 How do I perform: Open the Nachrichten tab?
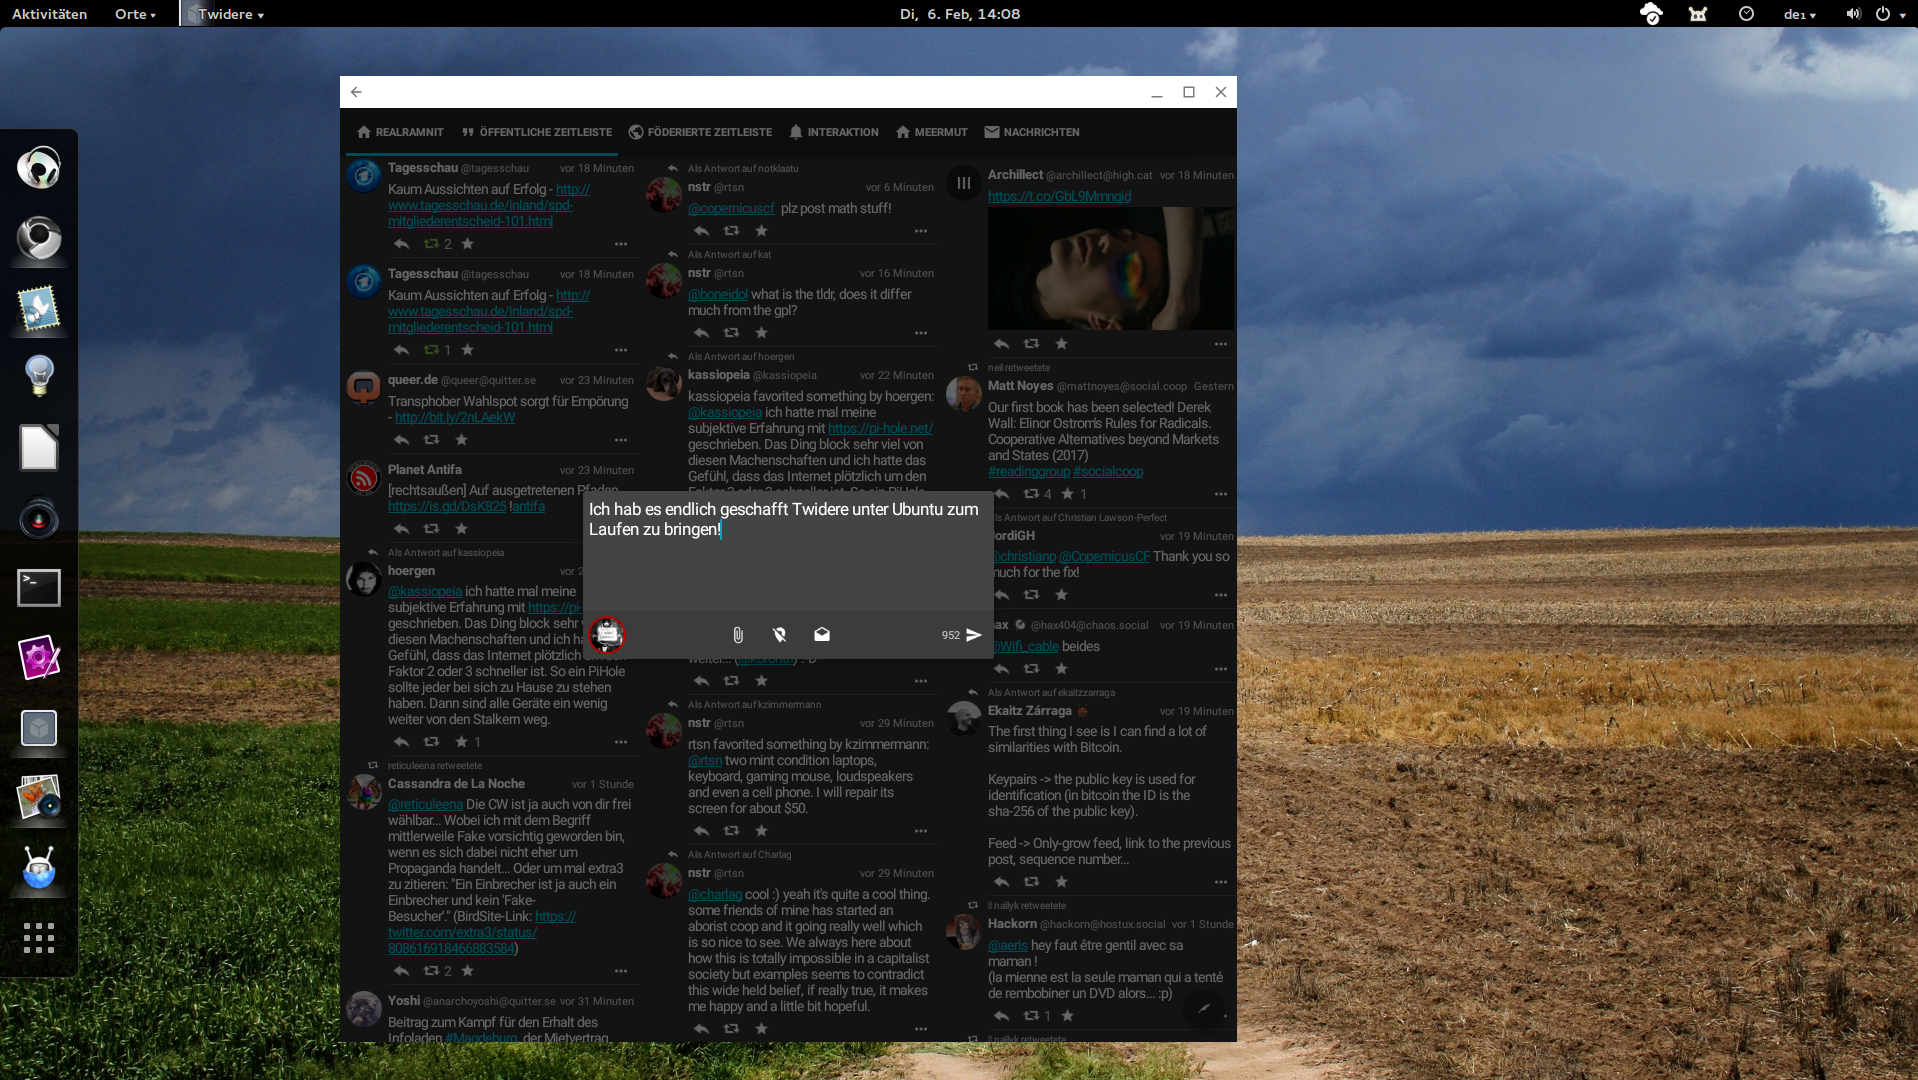1031,132
